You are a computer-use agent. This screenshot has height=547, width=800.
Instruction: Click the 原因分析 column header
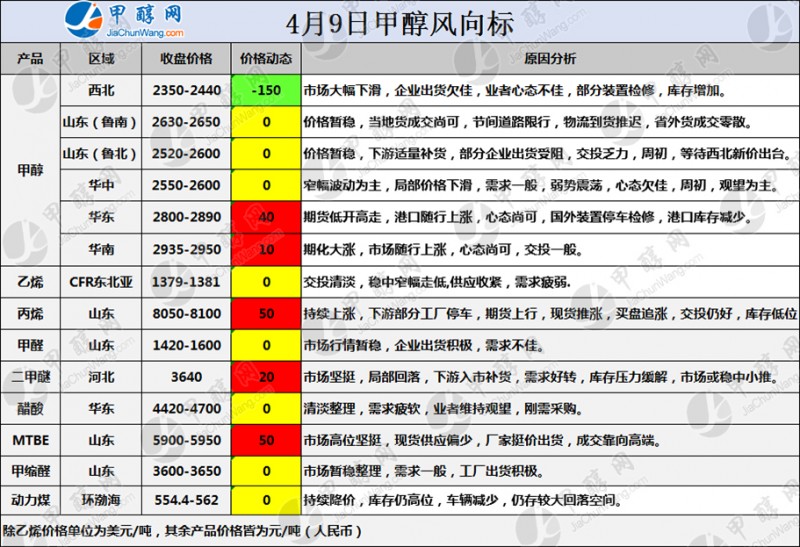pos(550,59)
